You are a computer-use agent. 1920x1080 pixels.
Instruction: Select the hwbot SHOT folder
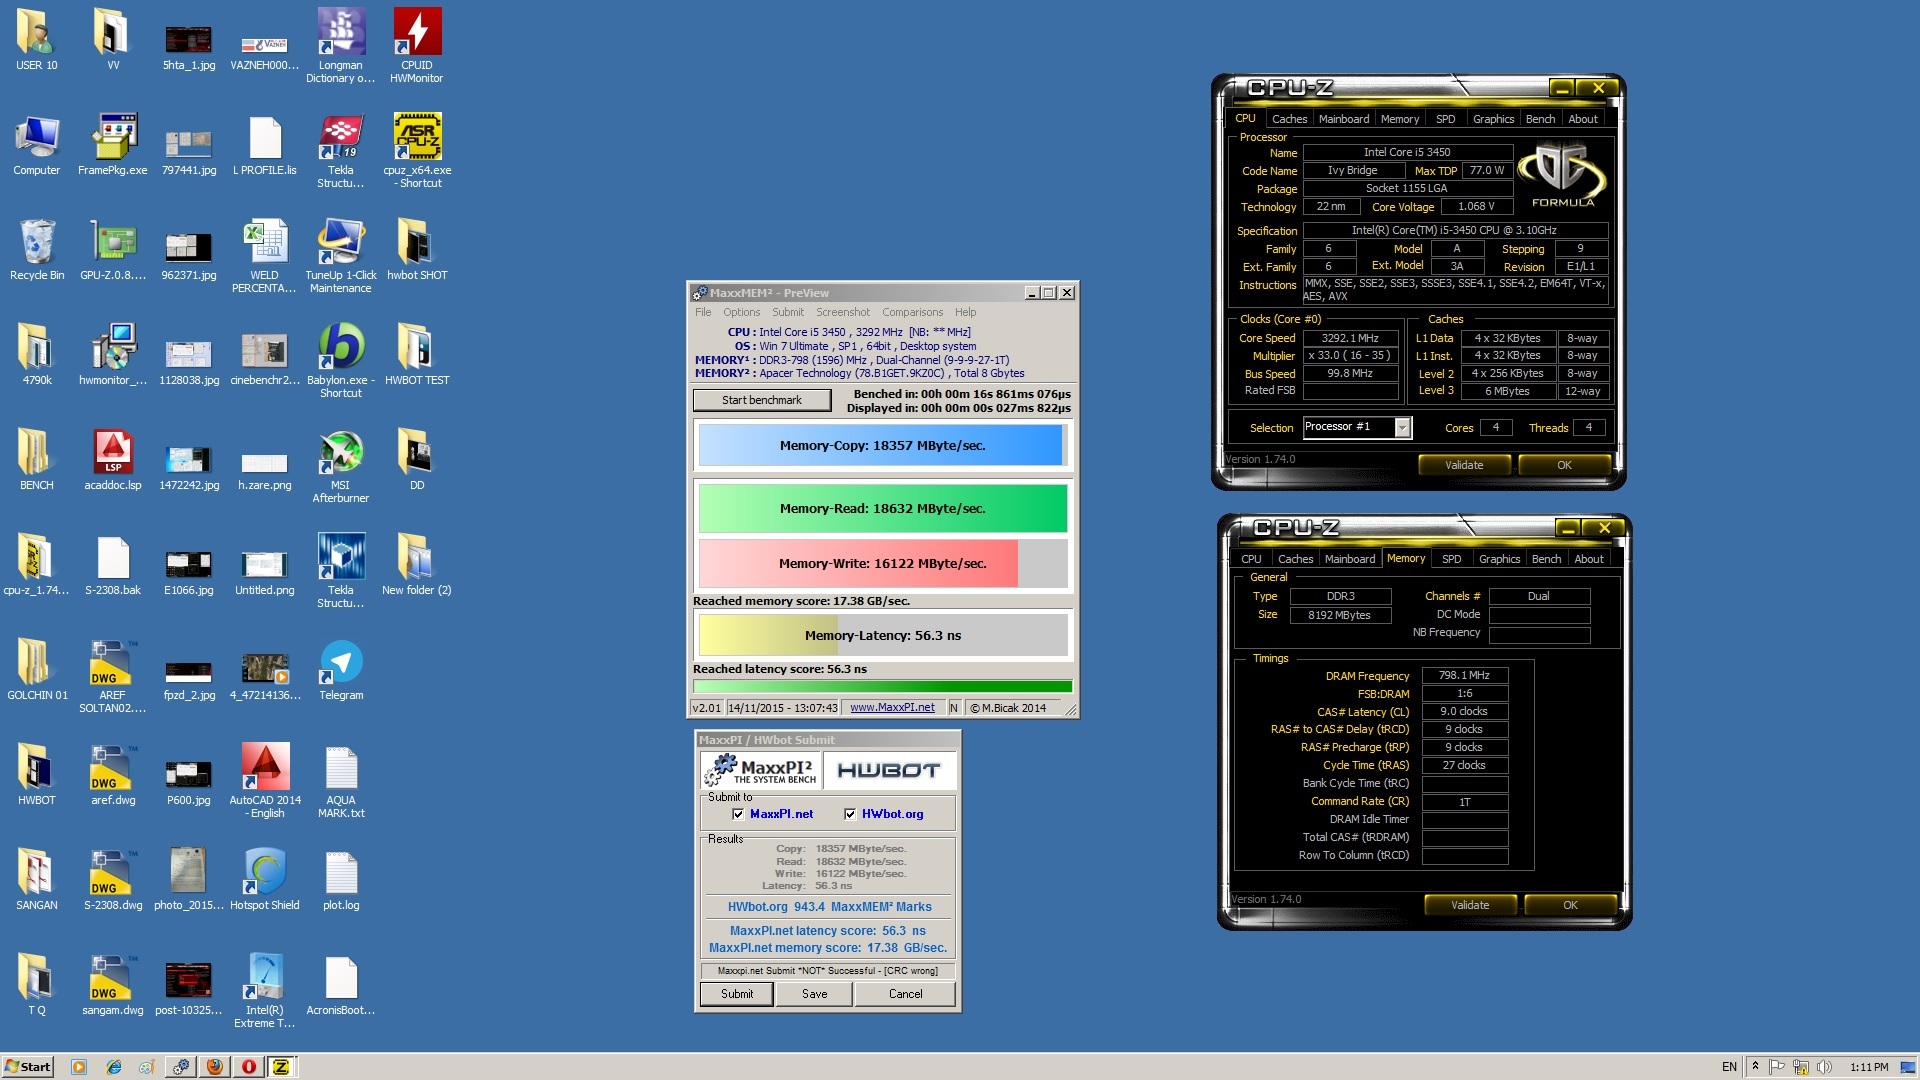(417, 250)
